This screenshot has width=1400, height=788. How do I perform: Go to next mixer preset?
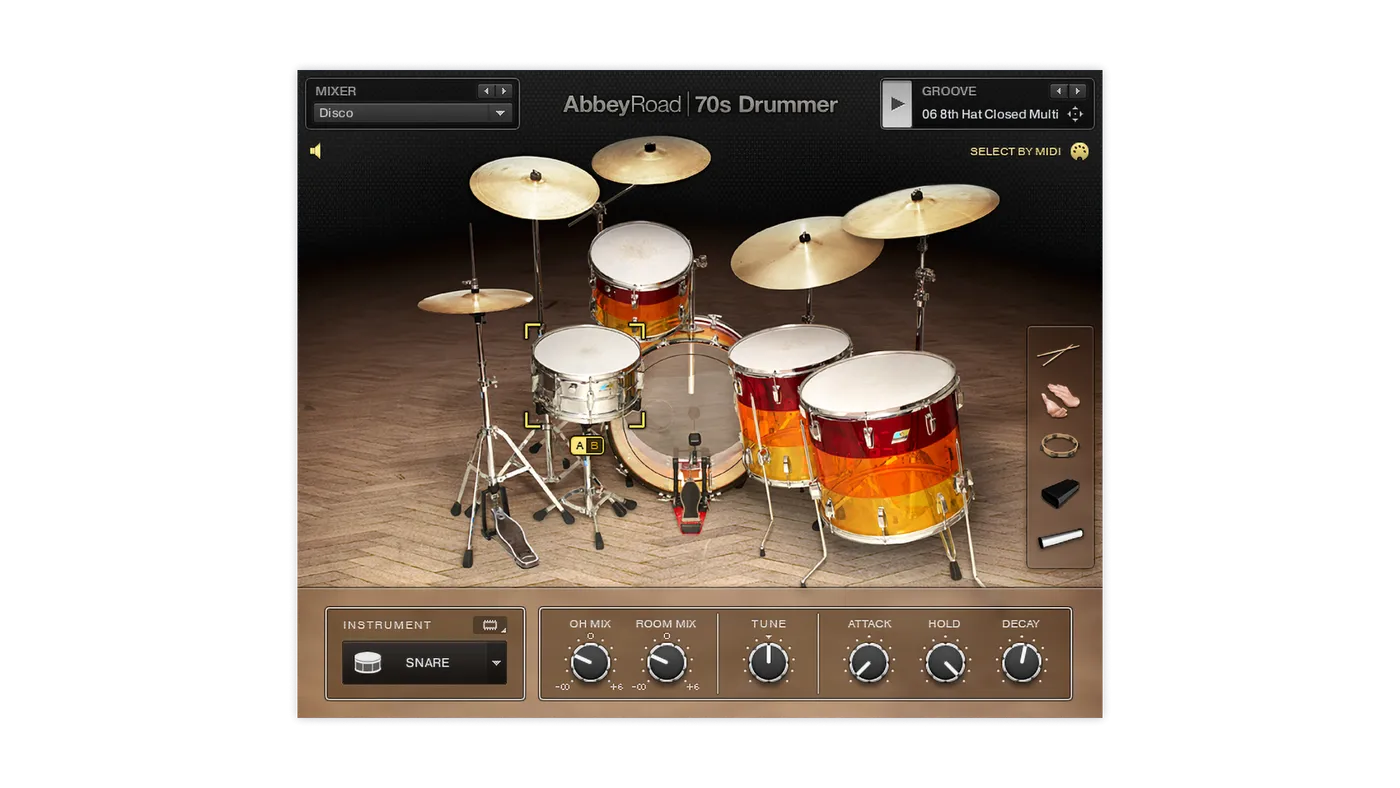tap(504, 91)
